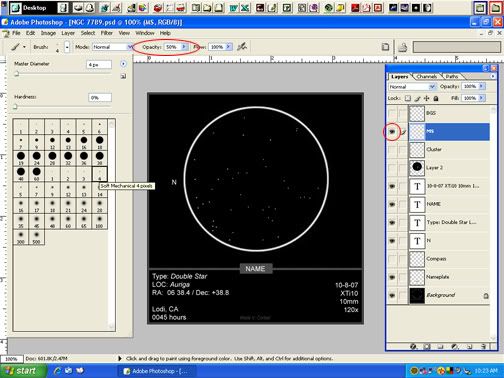Click the delete layer trash icon
Screen dimensions: 504x378
click(484, 347)
